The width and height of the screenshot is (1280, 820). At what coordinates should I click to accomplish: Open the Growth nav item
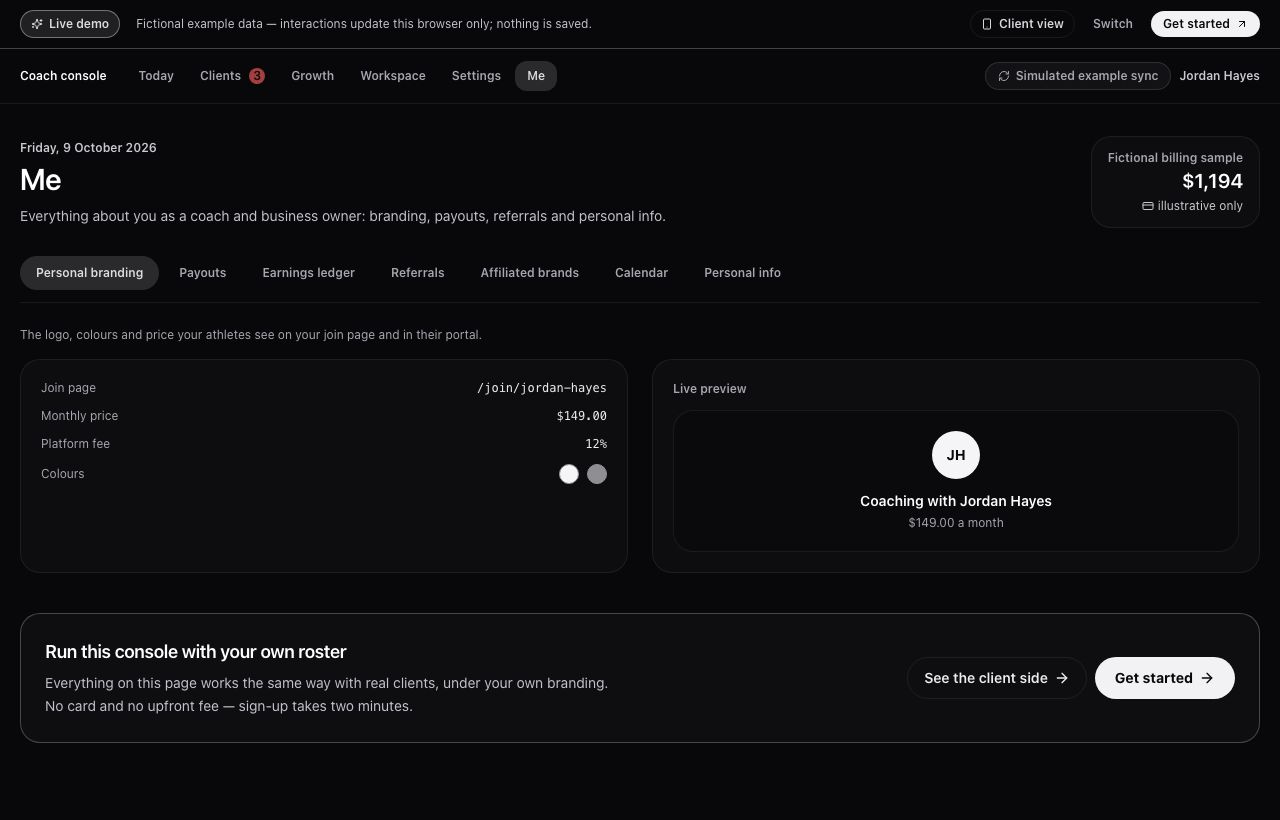click(x=313, y=76)
